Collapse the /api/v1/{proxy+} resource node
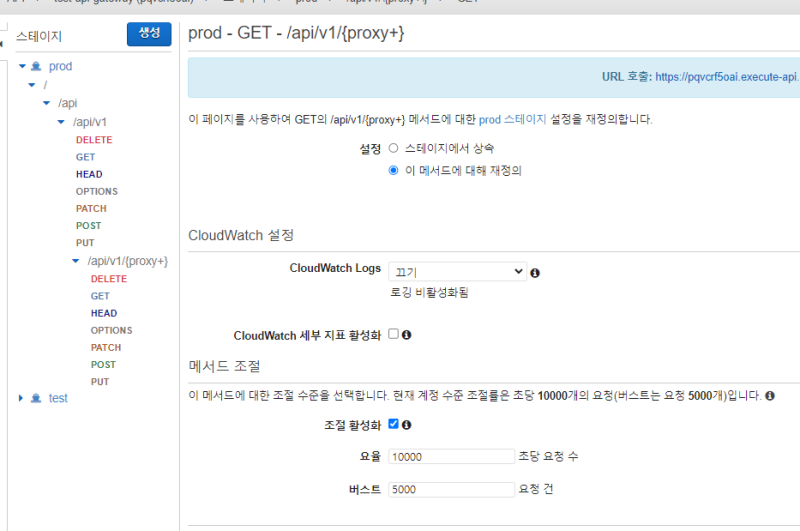This screenshot has height=531, width=800. point(76,261)
